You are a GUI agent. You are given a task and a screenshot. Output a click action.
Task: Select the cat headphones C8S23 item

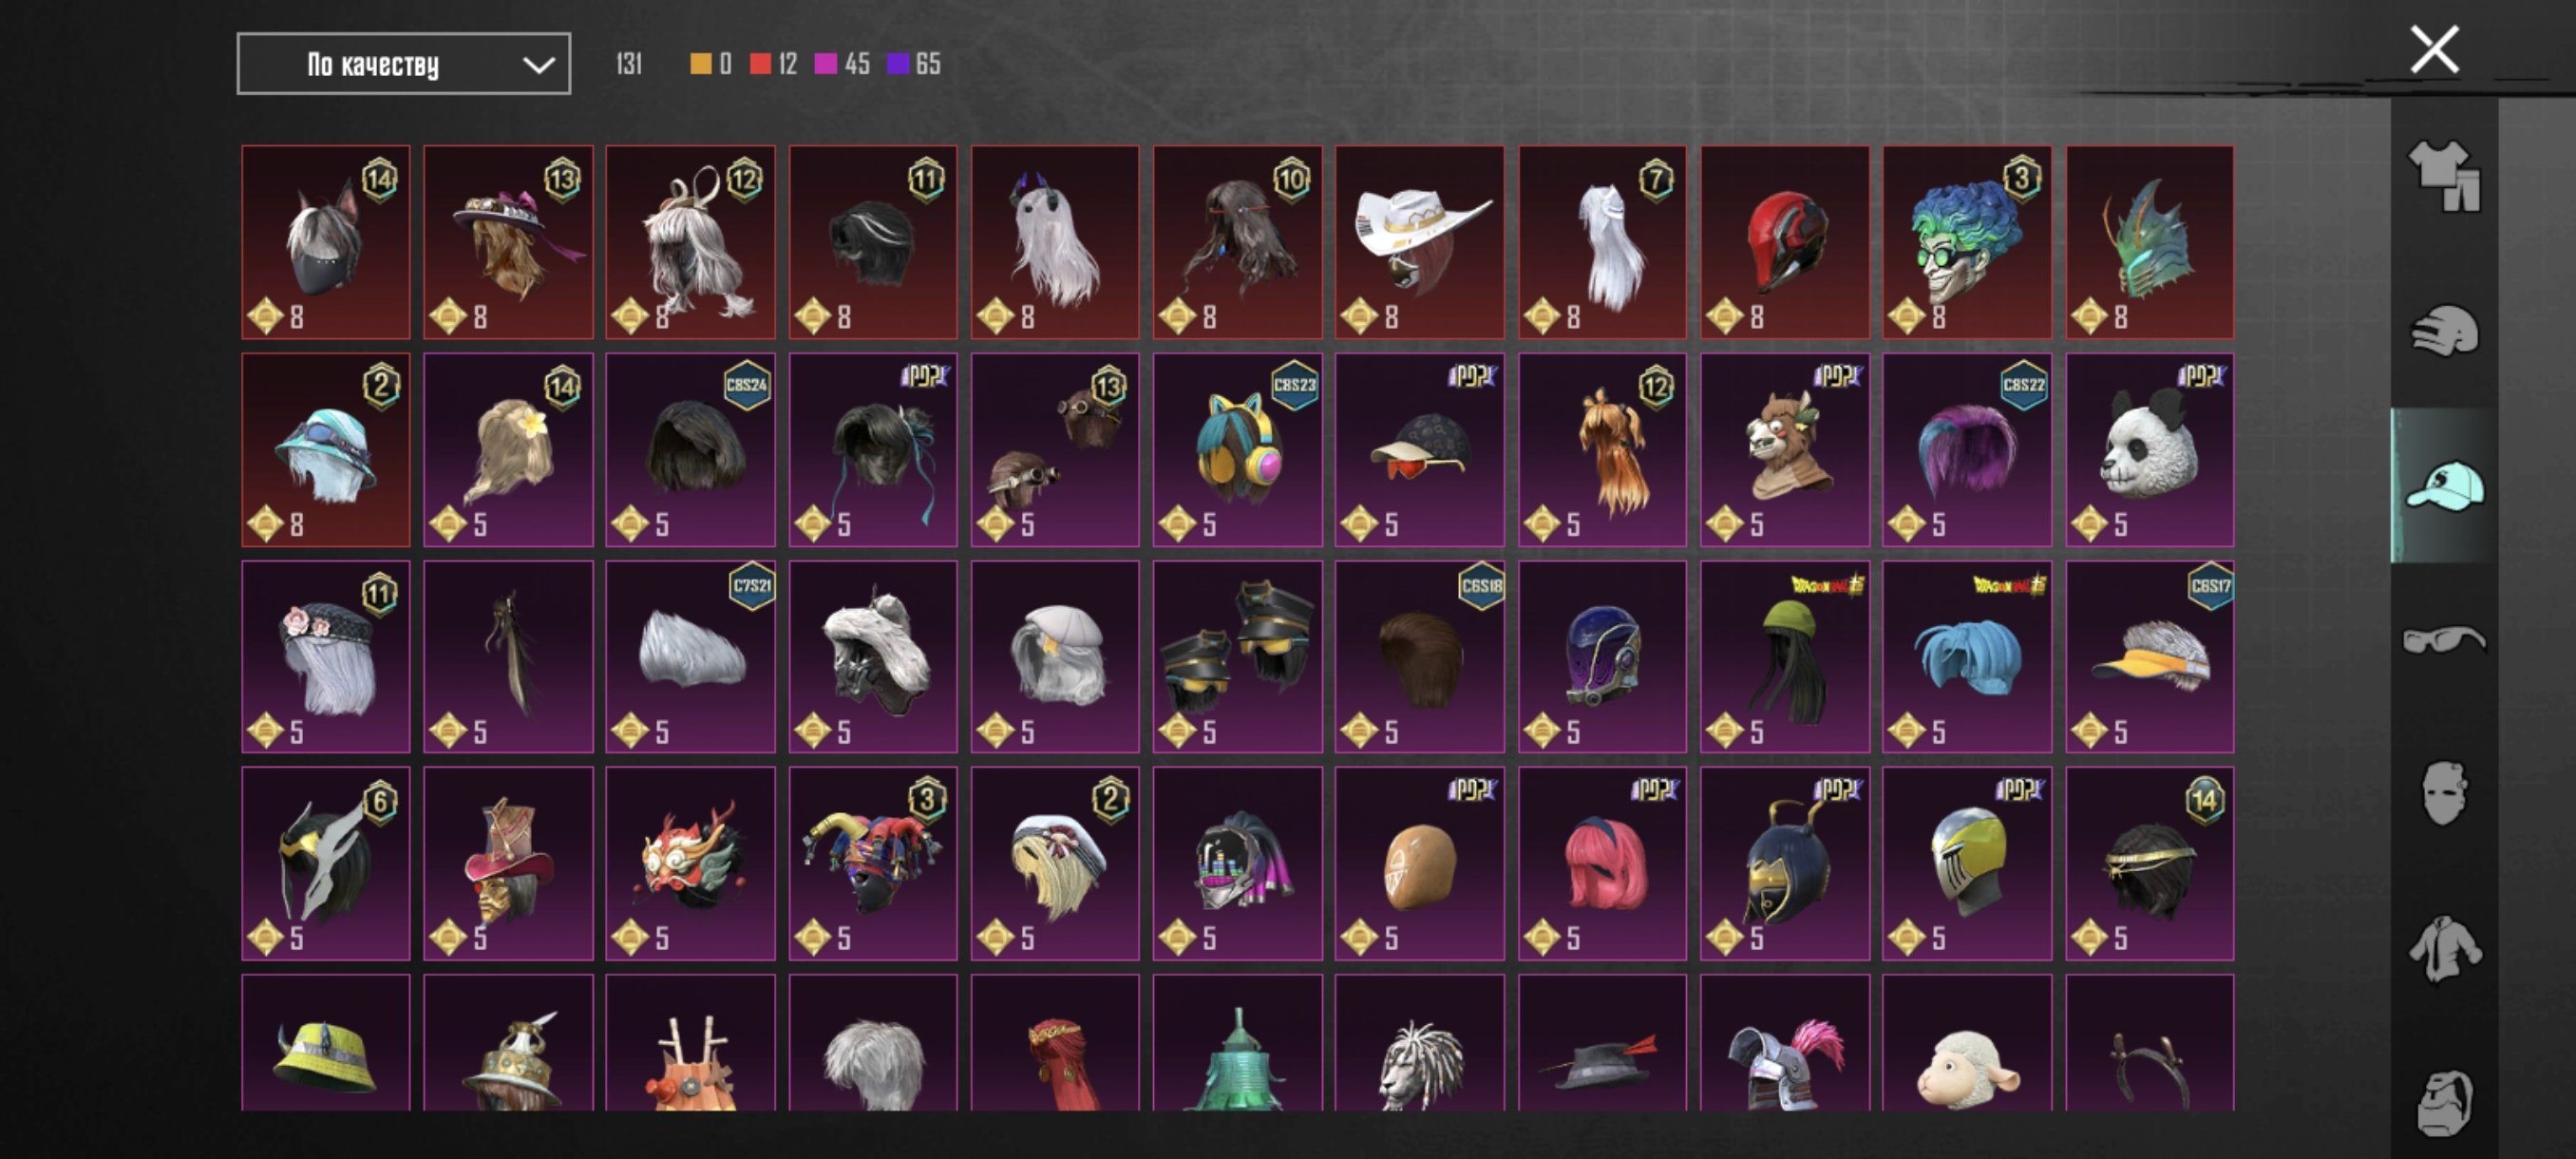pyautogui.click(x=1237, y=450)
